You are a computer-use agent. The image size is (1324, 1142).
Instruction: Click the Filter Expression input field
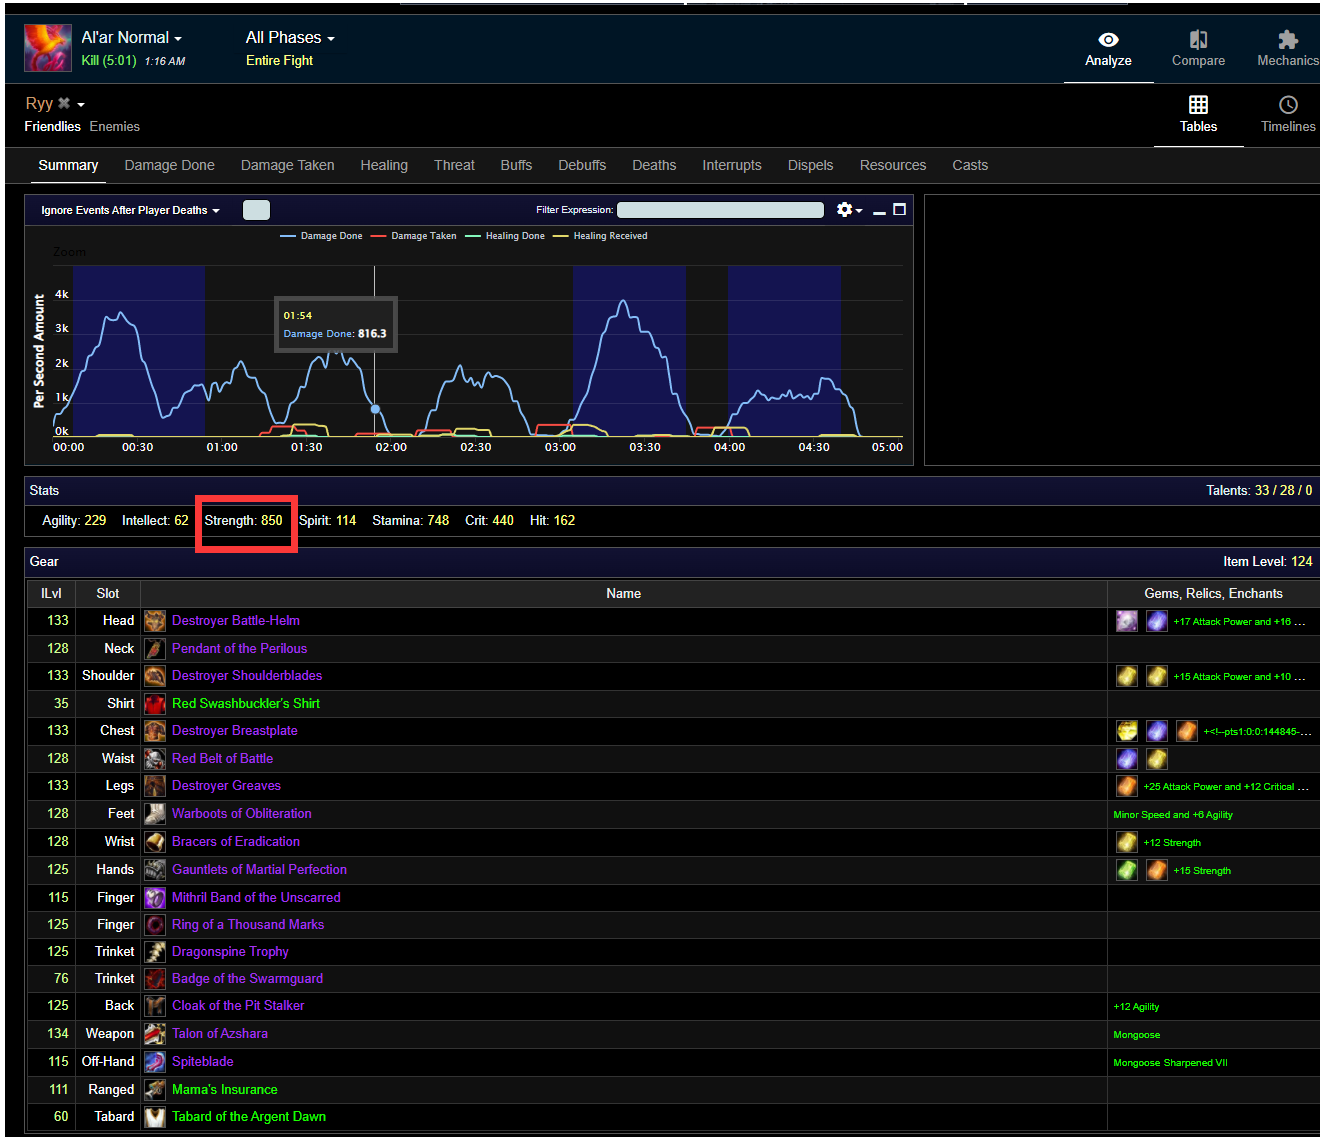point(720,210)
